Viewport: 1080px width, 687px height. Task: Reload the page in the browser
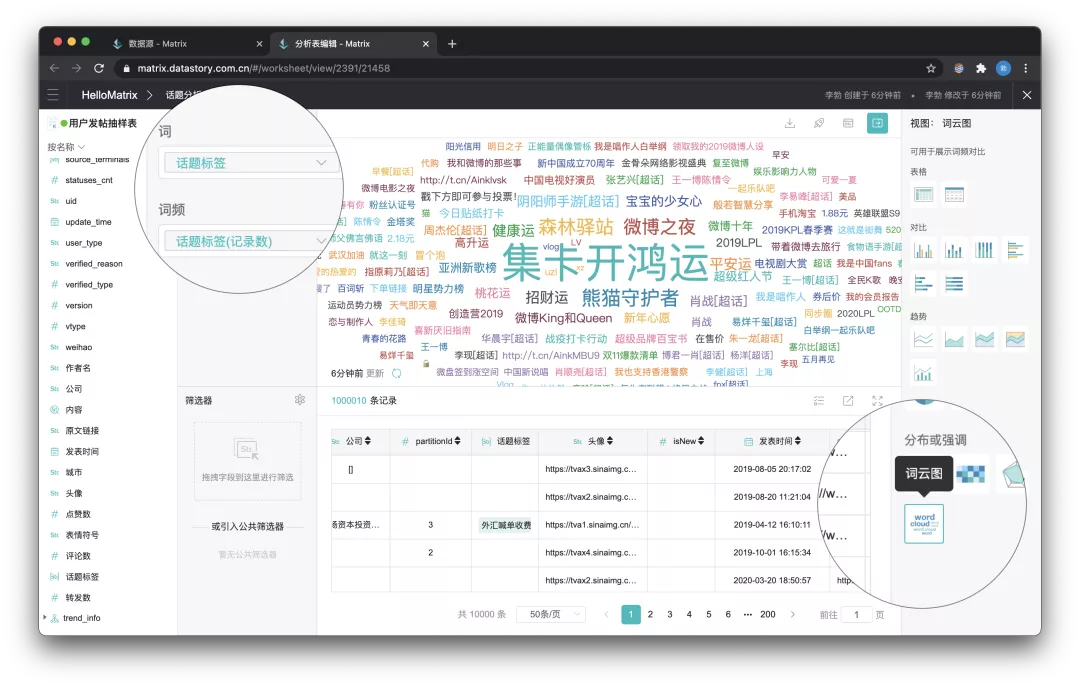click(x=99, y=68)
